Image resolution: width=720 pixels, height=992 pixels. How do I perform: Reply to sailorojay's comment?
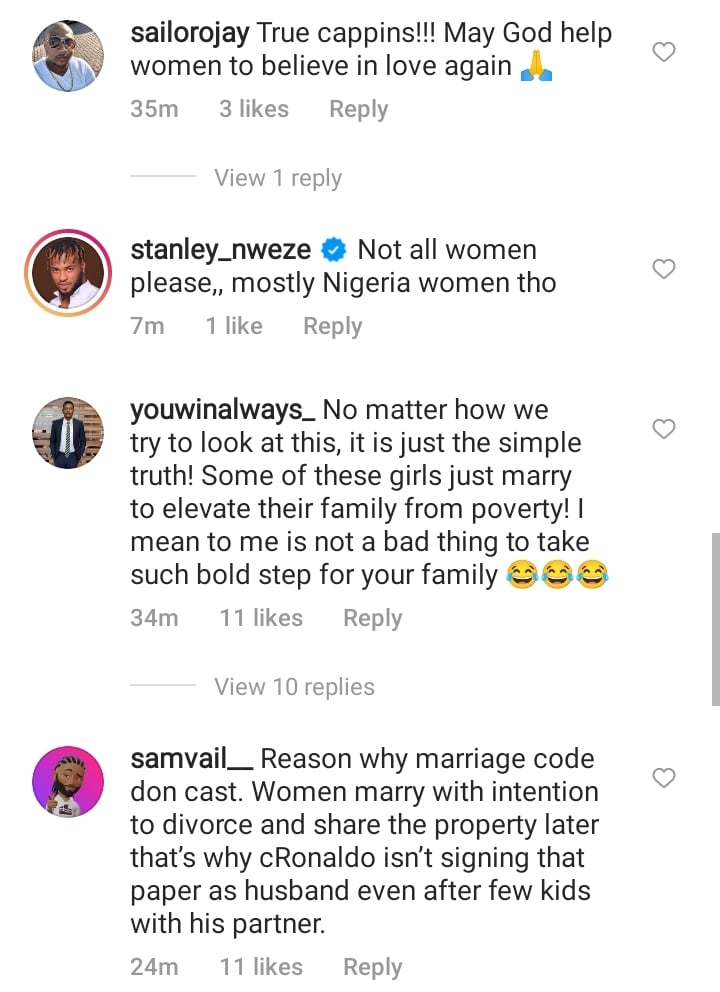(359, 109)
